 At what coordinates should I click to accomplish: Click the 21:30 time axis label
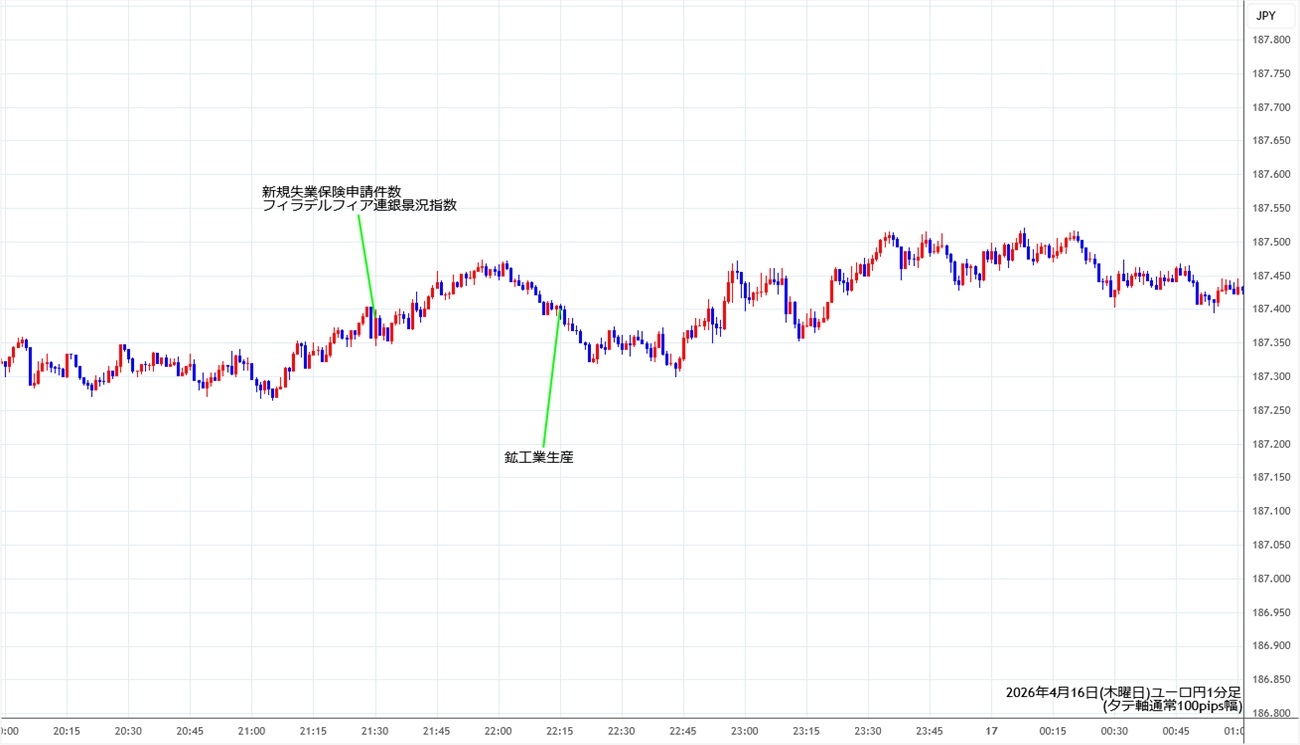click(375, 731)
